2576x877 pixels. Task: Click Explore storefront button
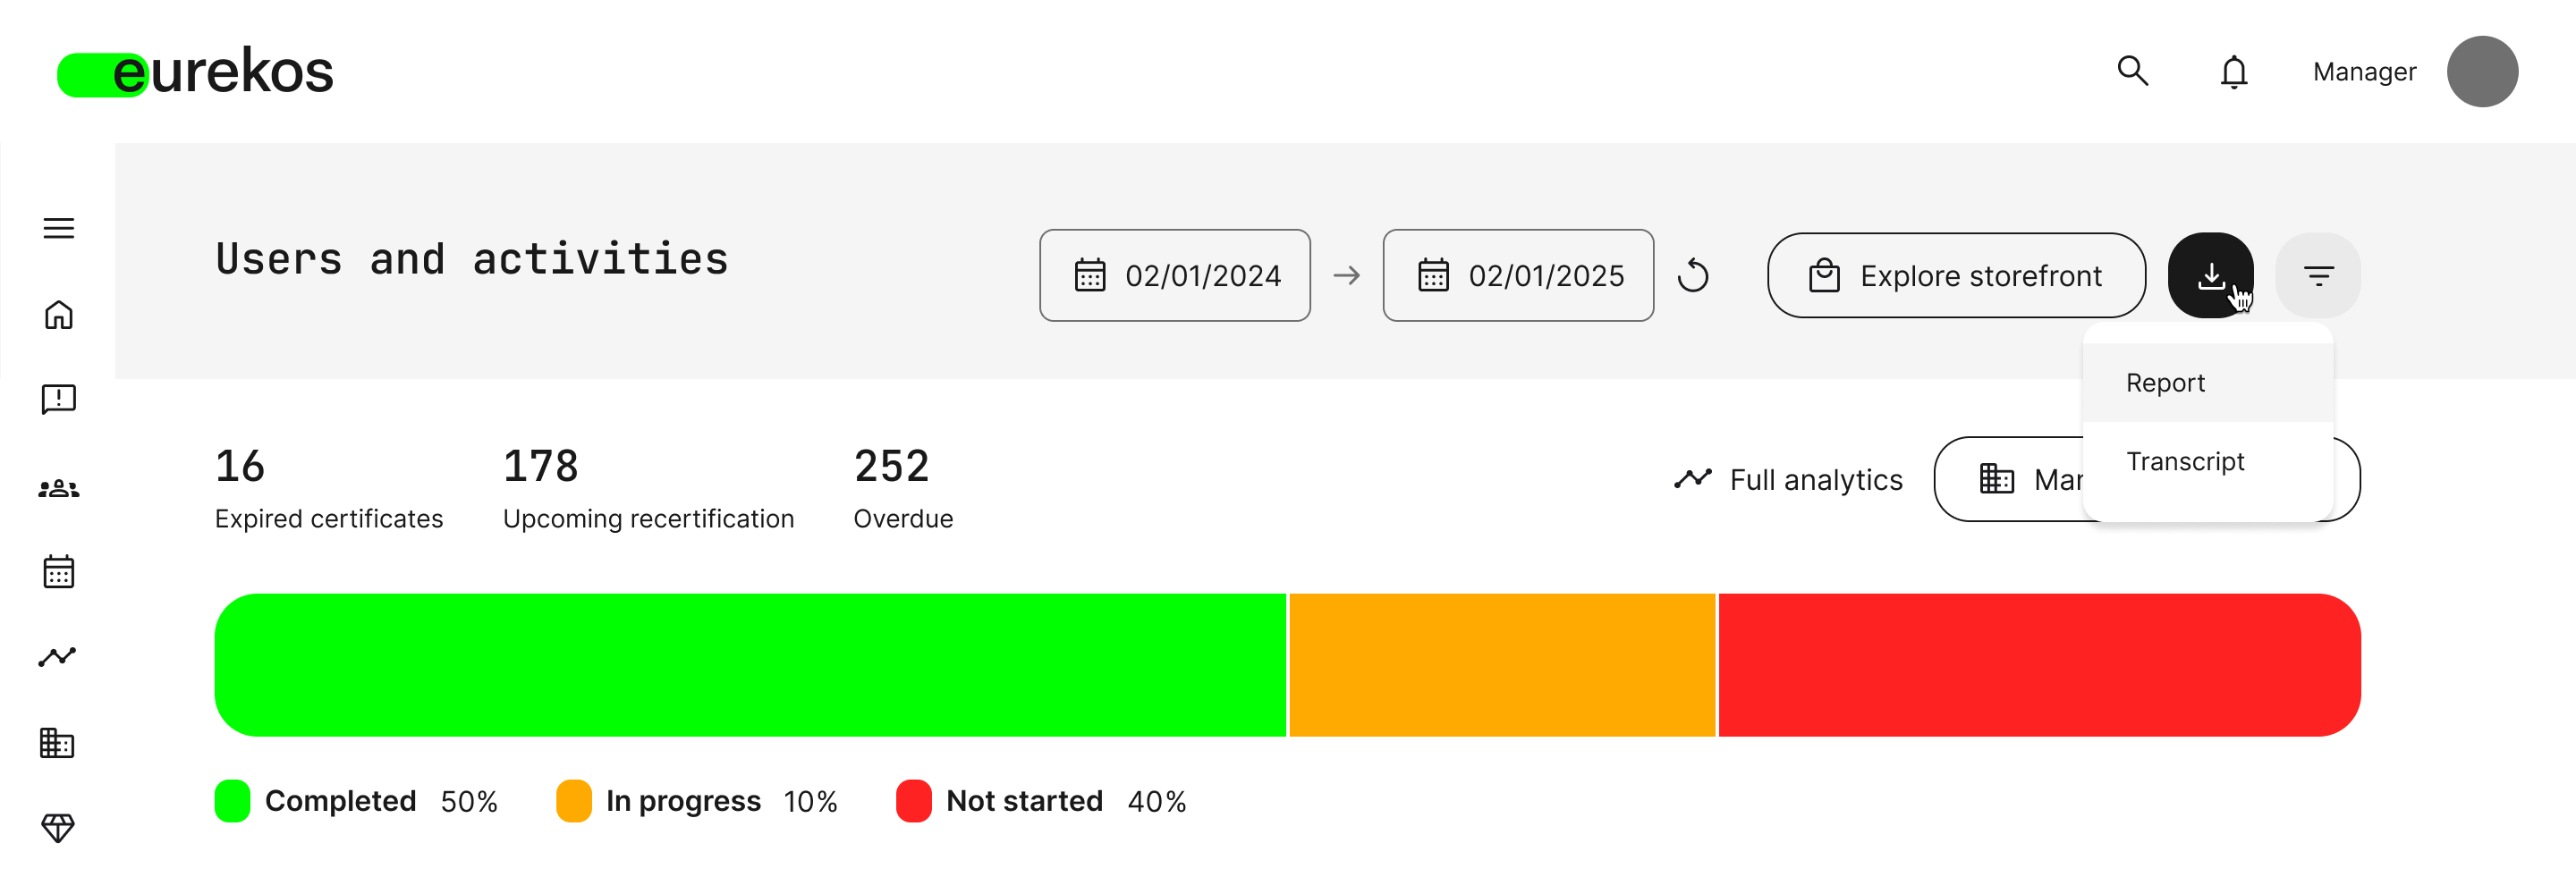tap(1956, 276)
